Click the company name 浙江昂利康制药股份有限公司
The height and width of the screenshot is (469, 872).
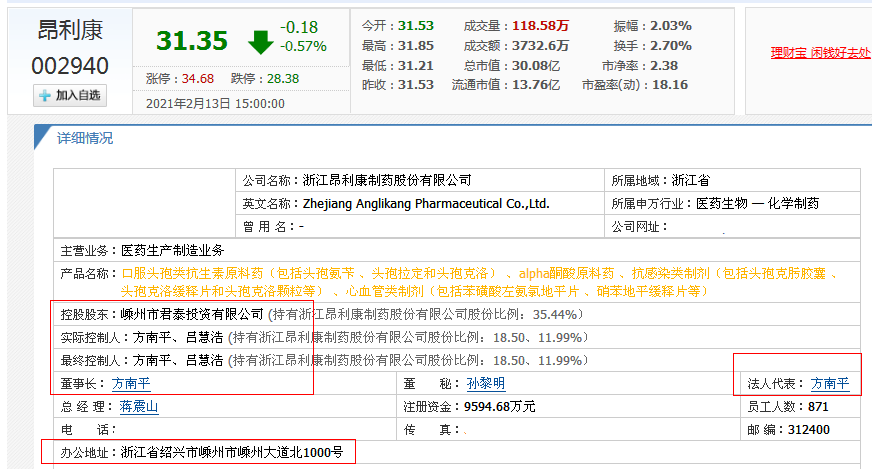(x=386, y=181)
